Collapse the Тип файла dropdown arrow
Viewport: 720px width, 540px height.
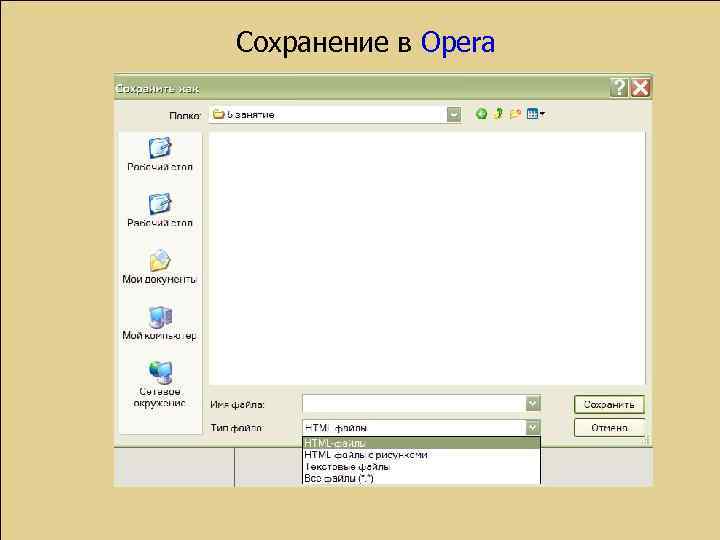tap(533, 428)
